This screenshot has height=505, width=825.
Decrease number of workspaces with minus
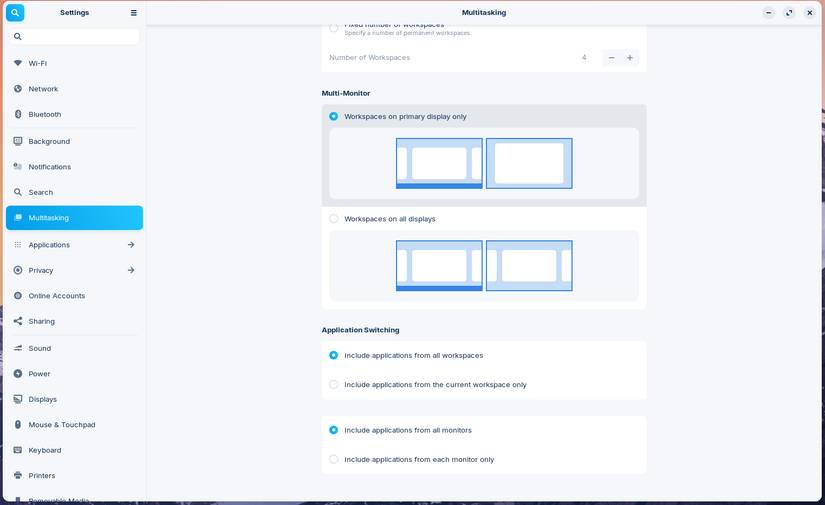click(x=611, y=58)
